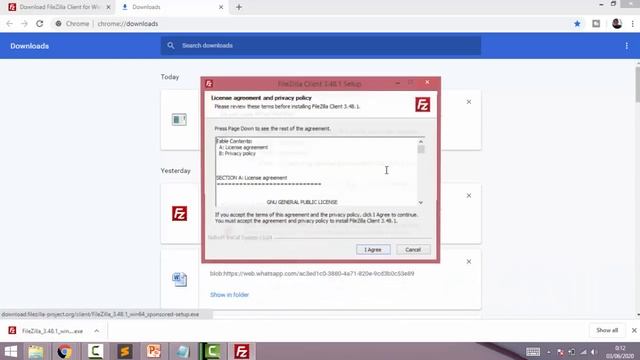Click the Show in folder link
640x360 pixels.
(229, 295)
